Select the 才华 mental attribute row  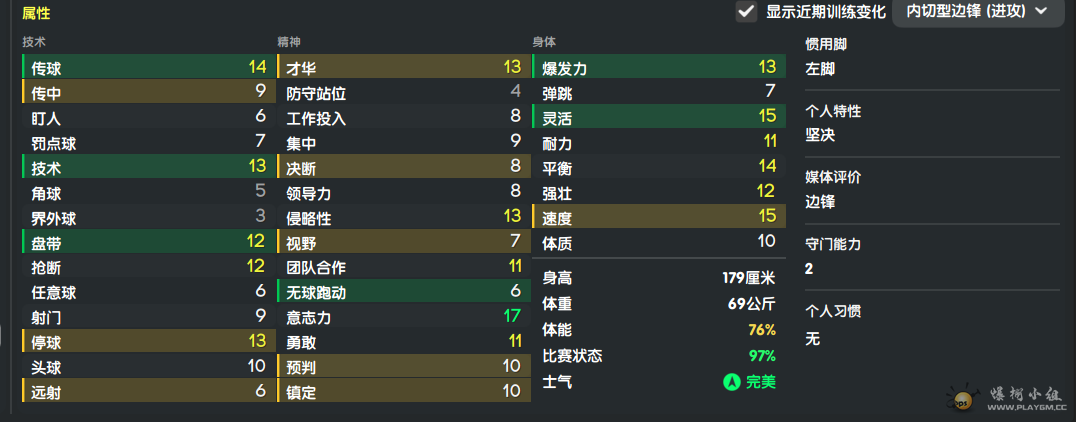tap(404, 67)
